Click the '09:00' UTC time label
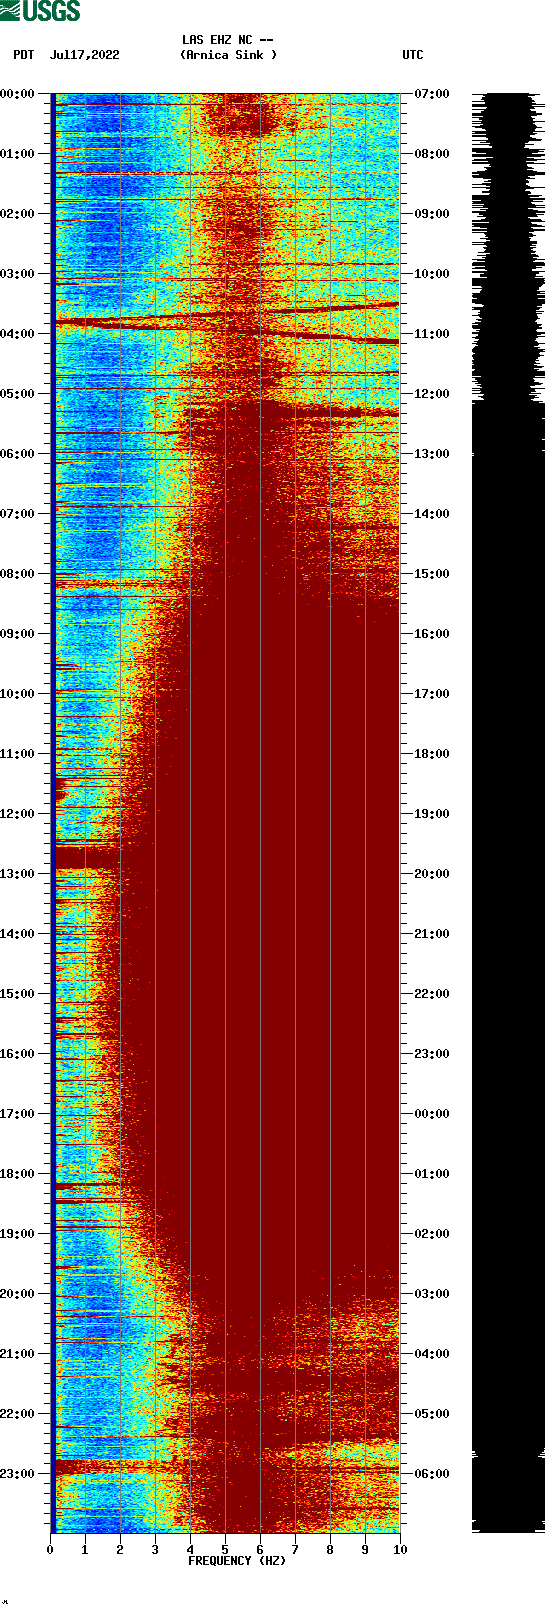This screenshot has width=552, height=1613. click(432, 214)
